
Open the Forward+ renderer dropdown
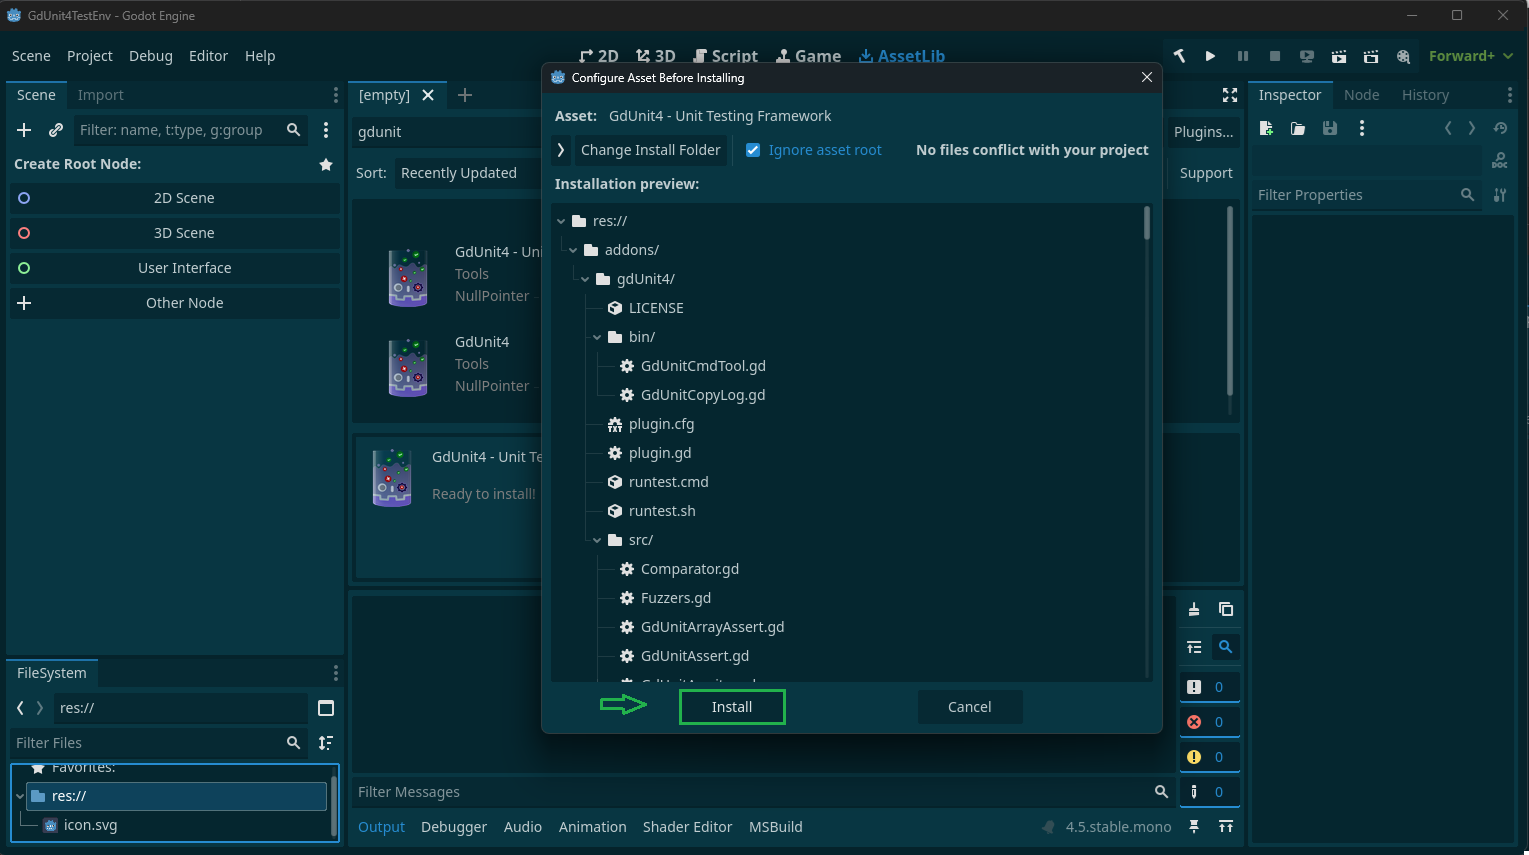(1470, 56)
